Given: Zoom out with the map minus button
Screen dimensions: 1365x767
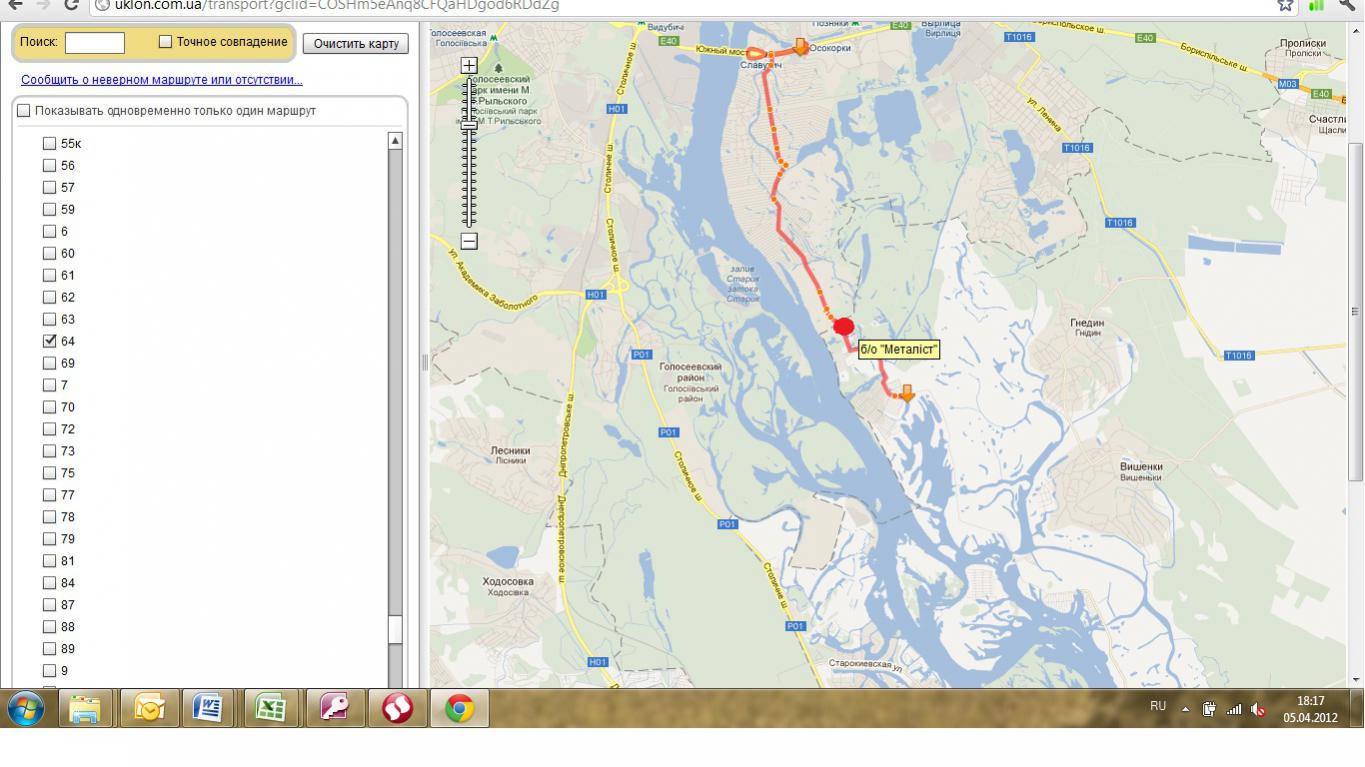Looking at the screenshot, I should [469, 241].
